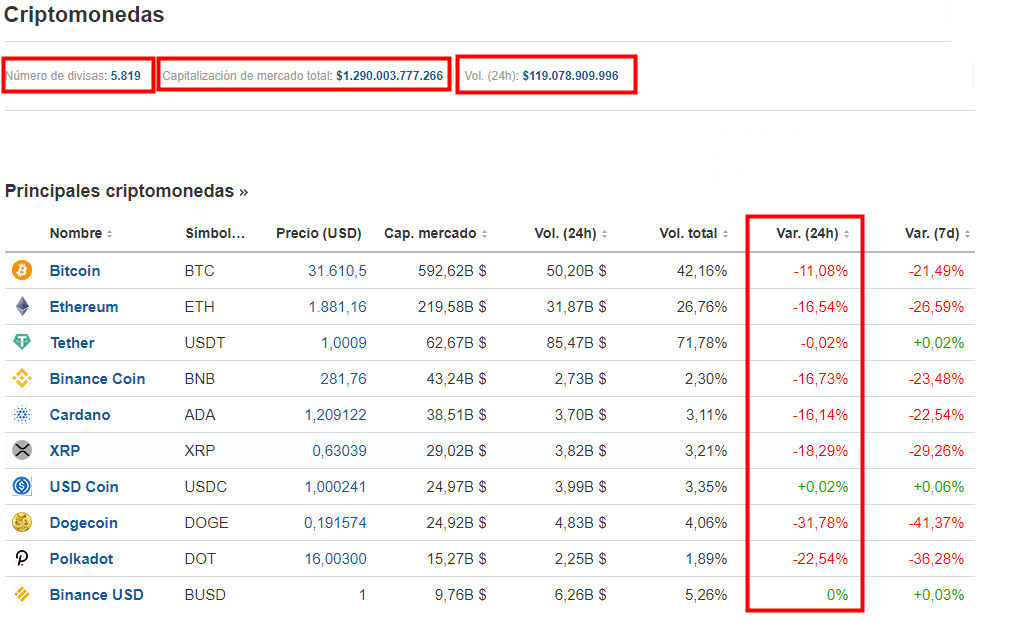Click the Cardano logo icon
This screenshot has width=1034, height=623.
point(22,415)
